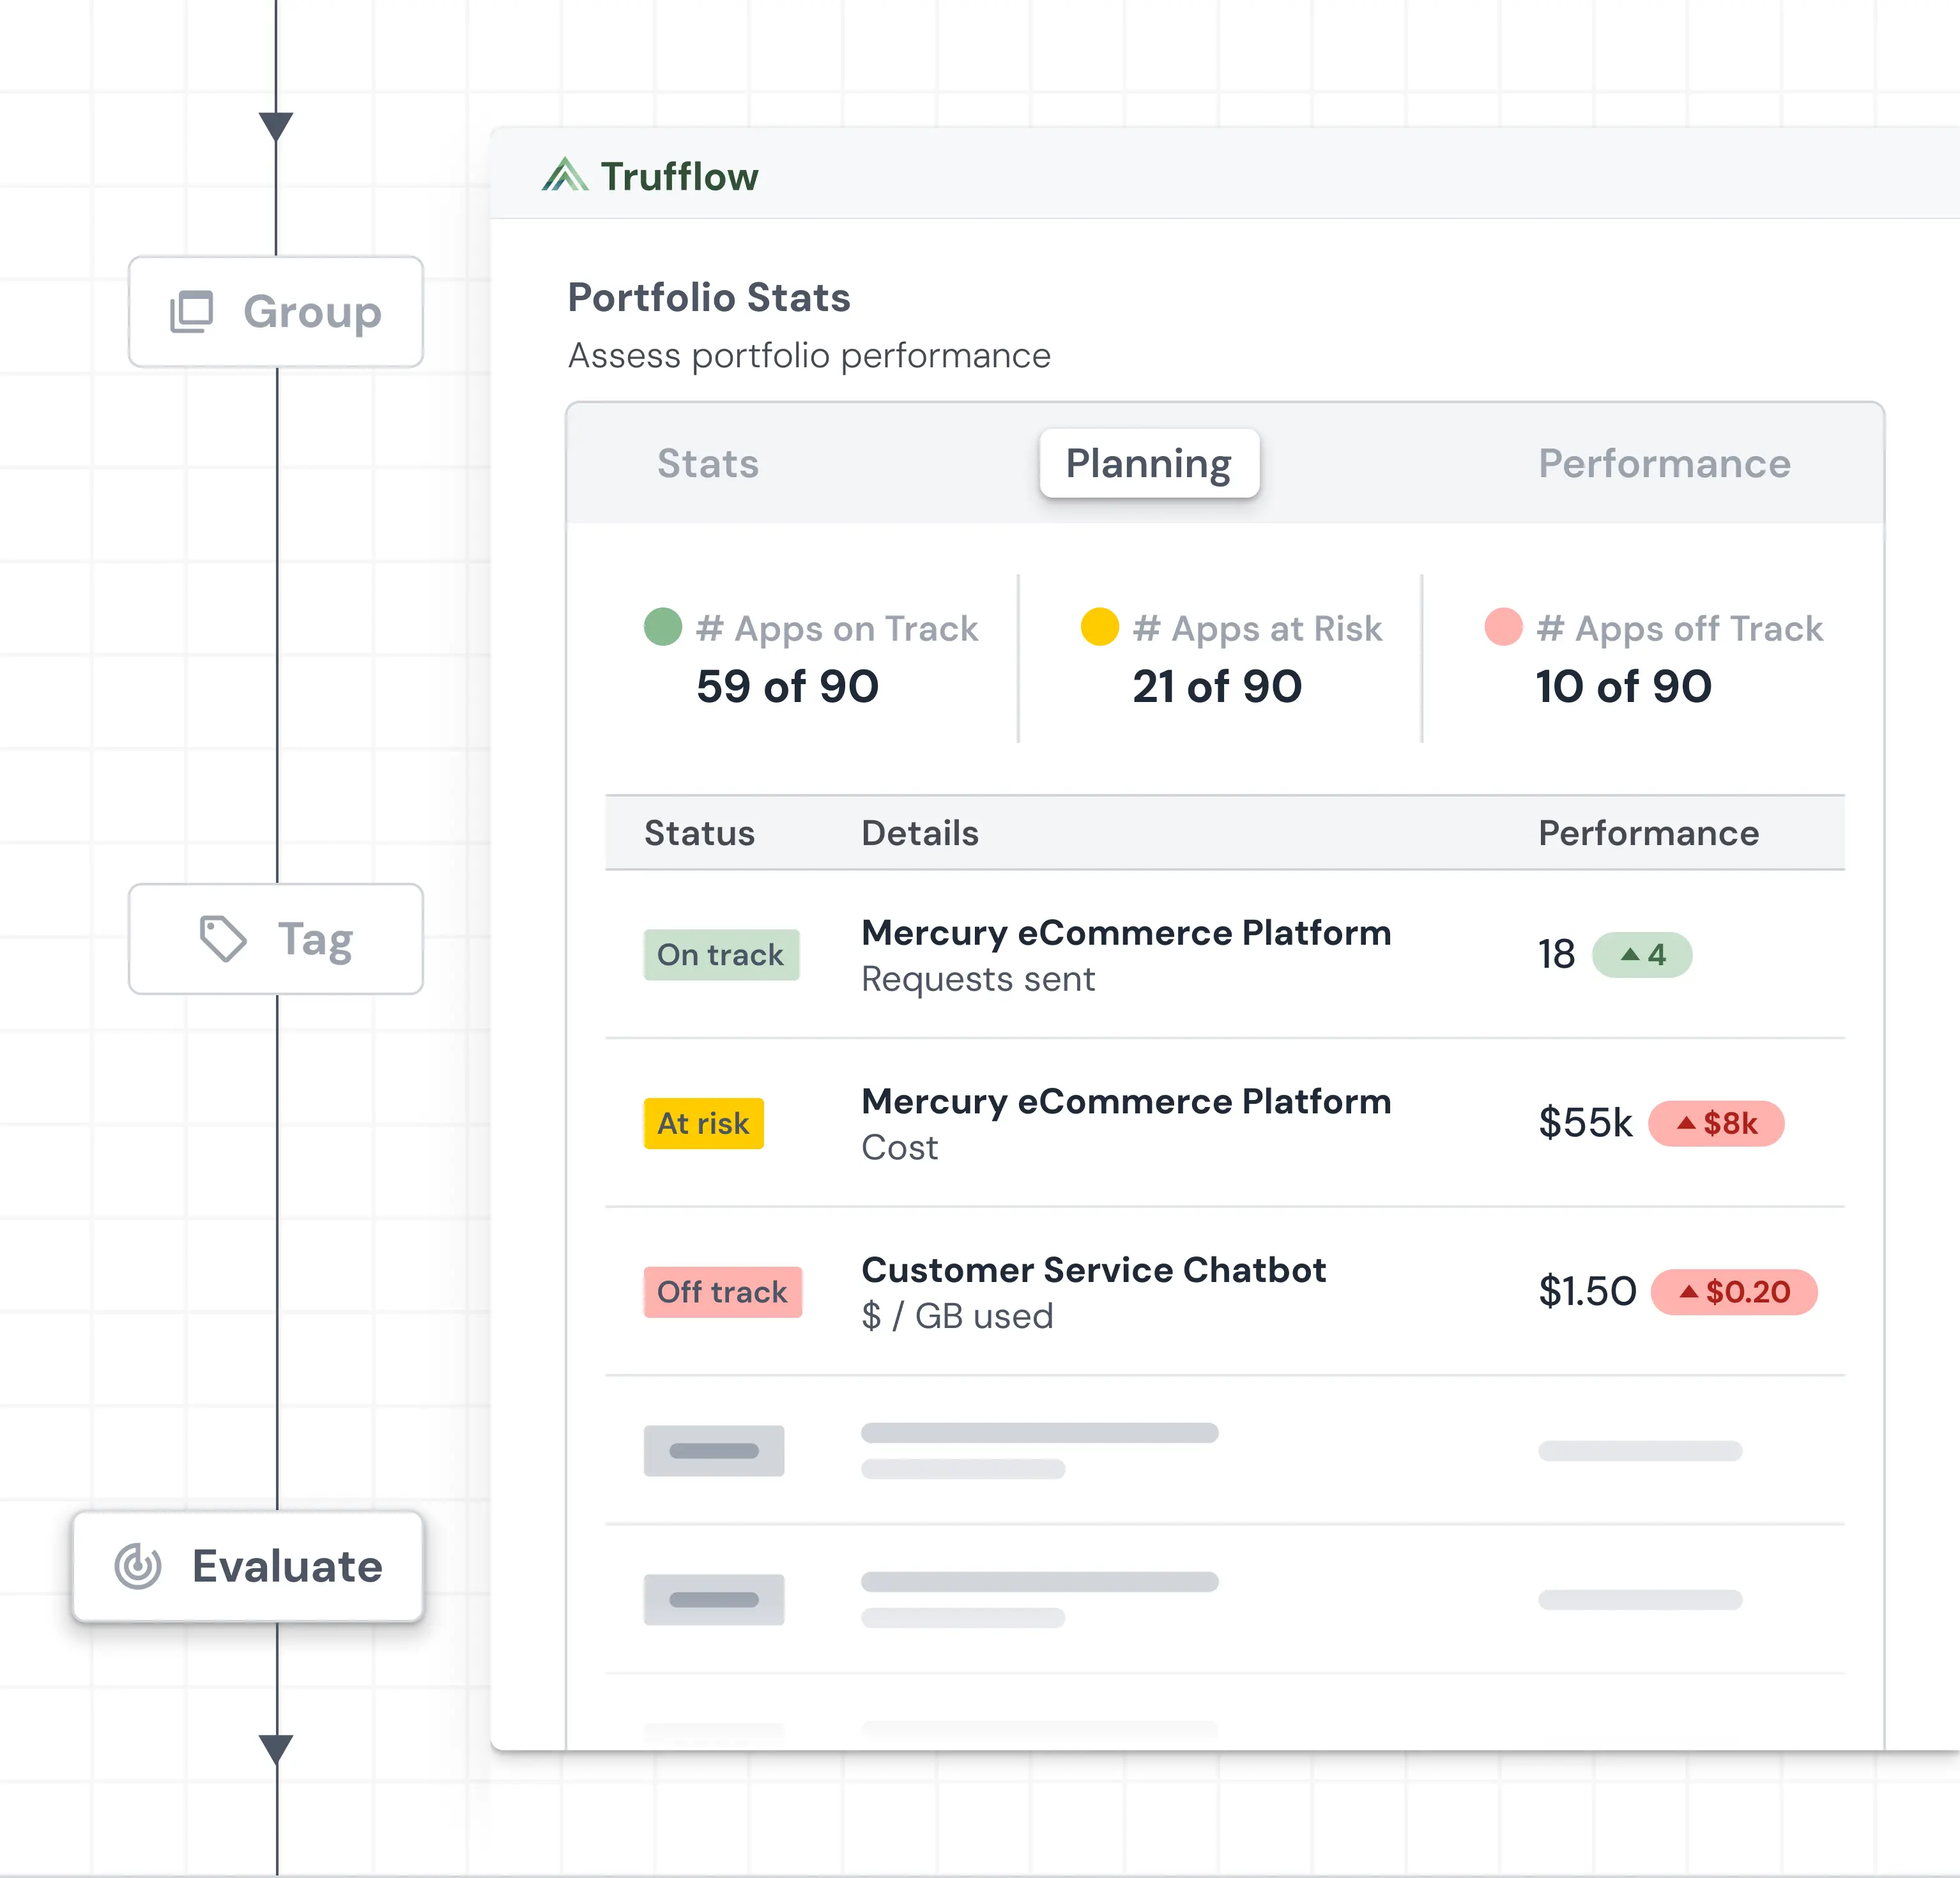This screenshot has height=1878, width=1960.
Task: Sort by the Status column header
Action: click(699, 833)
